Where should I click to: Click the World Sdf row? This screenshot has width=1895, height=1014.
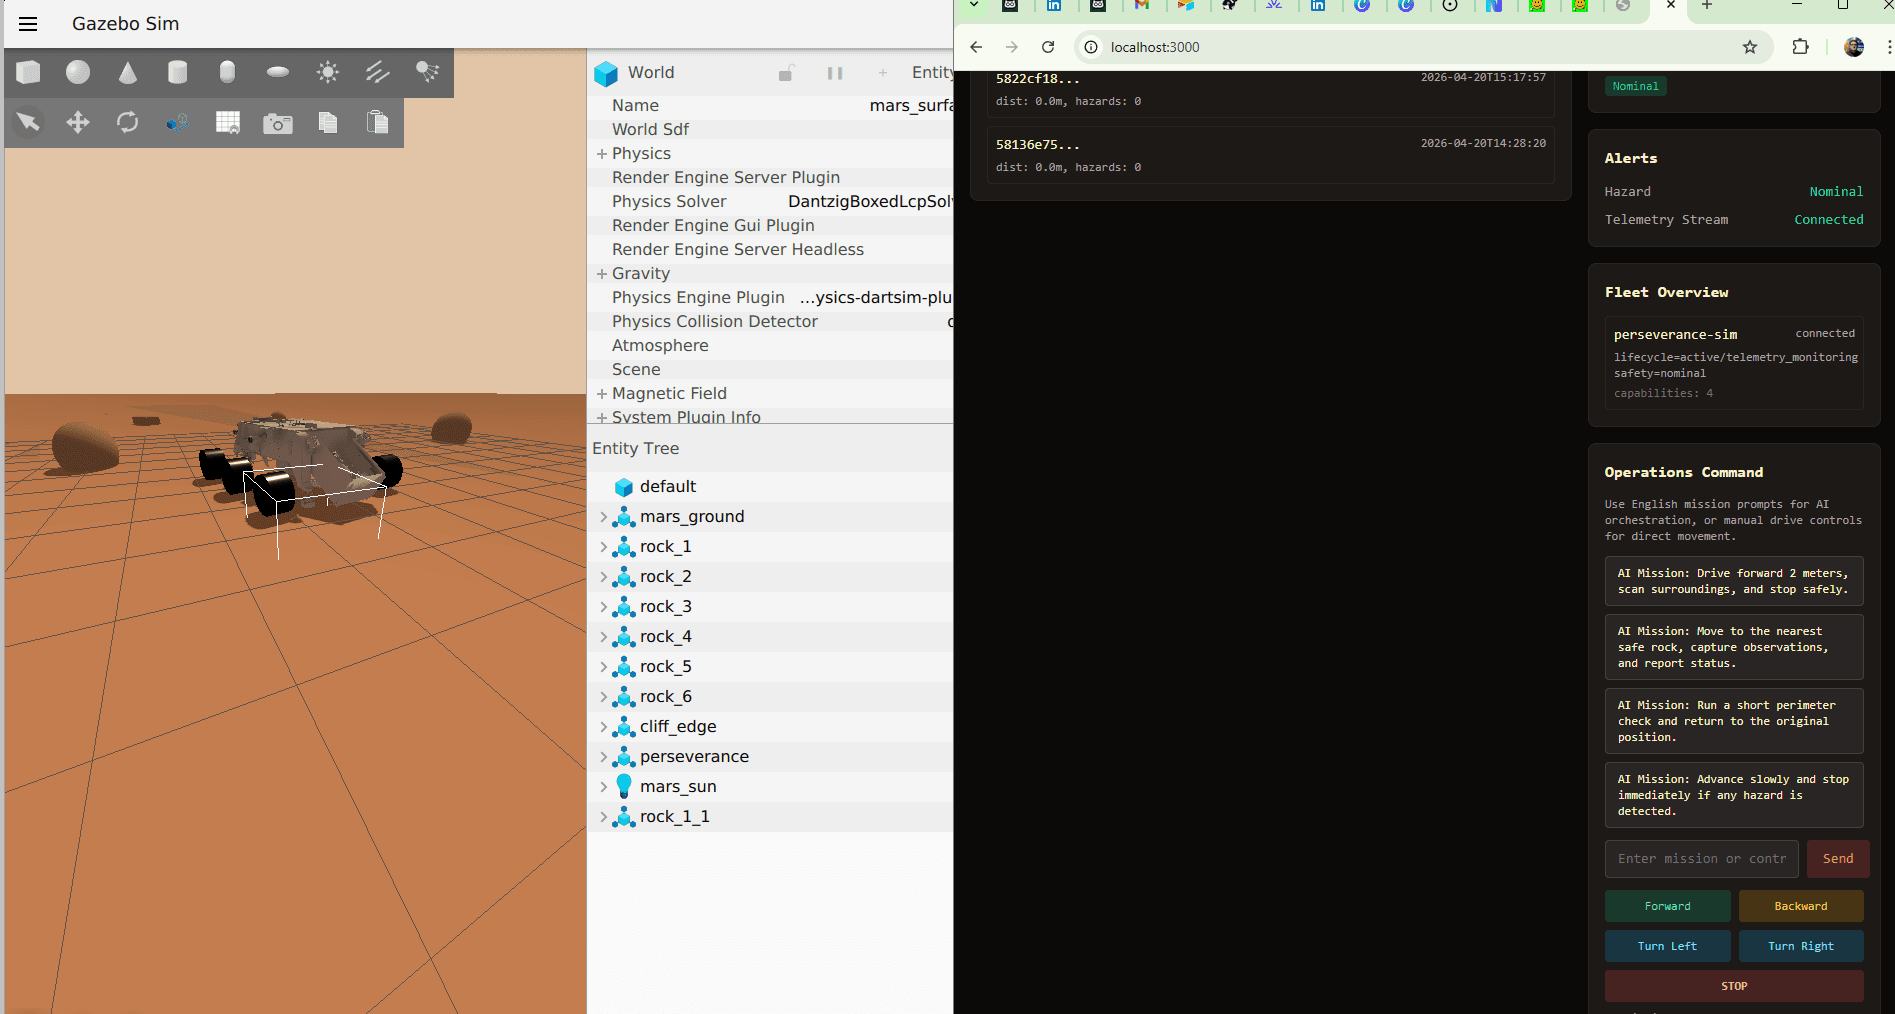click(770, 129)
